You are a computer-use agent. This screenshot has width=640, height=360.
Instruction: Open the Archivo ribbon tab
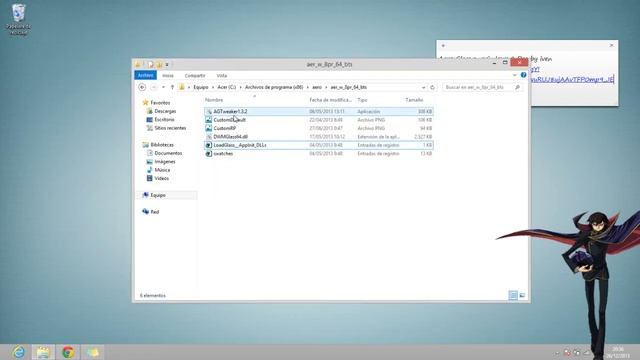click(145, 76)
